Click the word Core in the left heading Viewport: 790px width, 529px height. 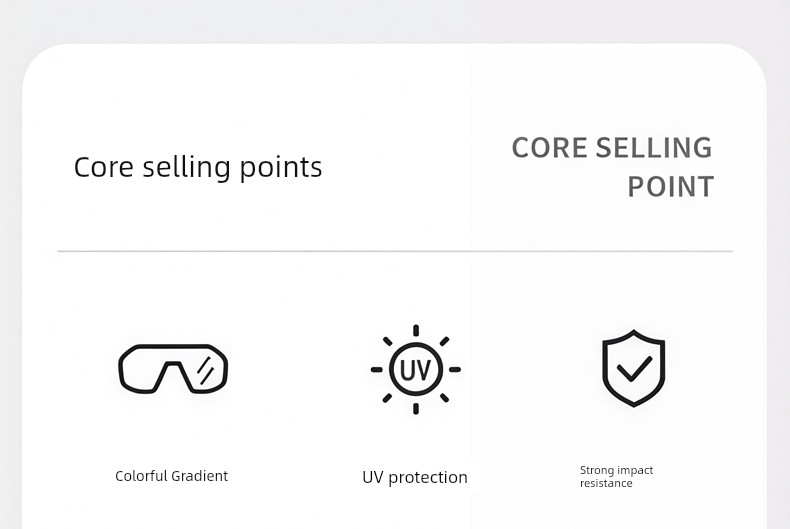tap(103, 167)
